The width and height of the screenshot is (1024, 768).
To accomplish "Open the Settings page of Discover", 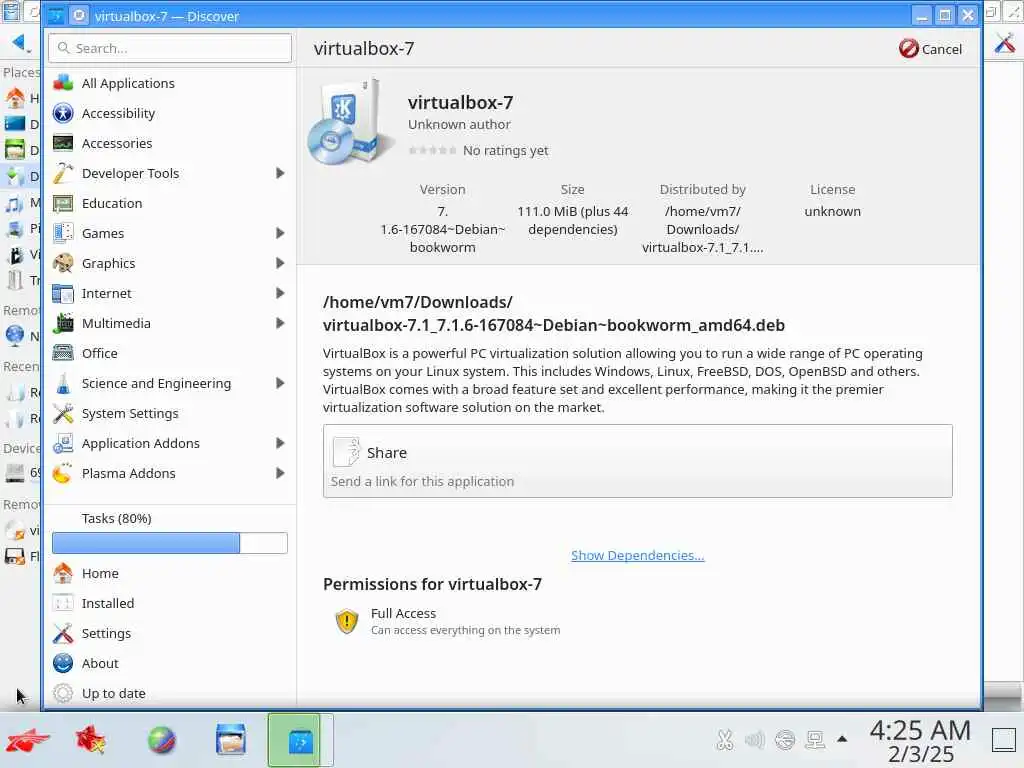I will tap(170, 633).
